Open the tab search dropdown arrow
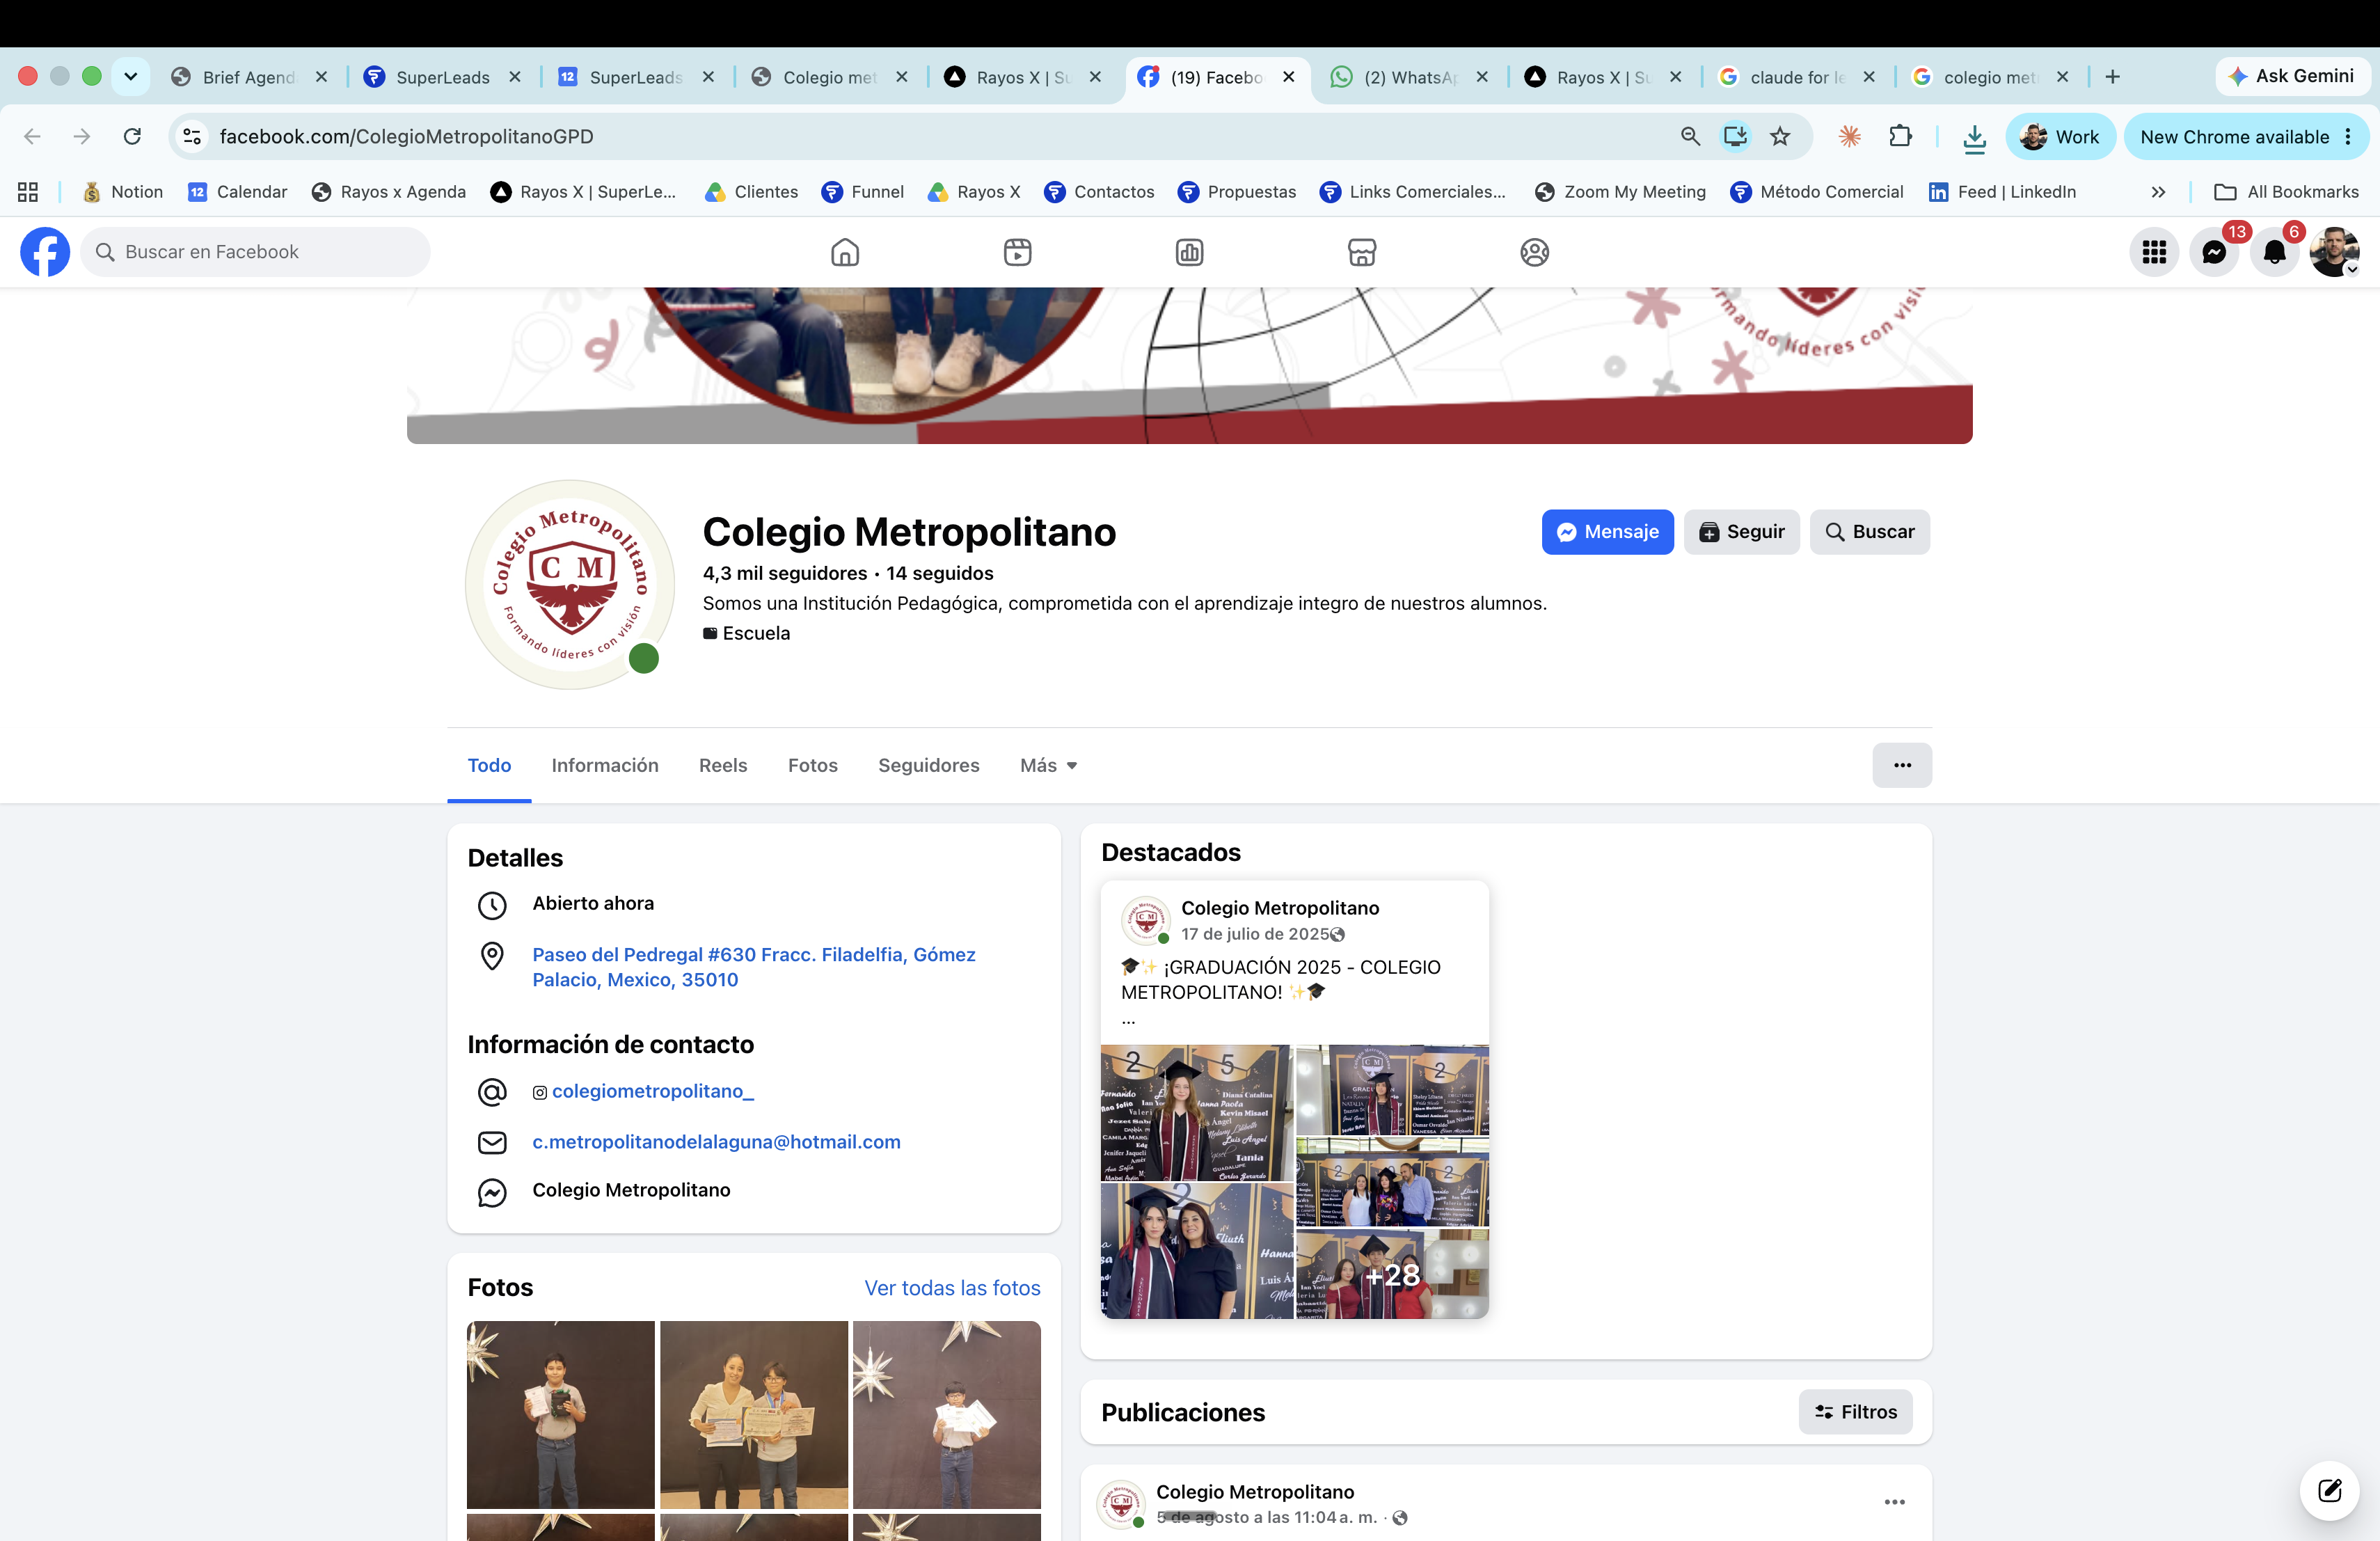 [x=130, y=77]
